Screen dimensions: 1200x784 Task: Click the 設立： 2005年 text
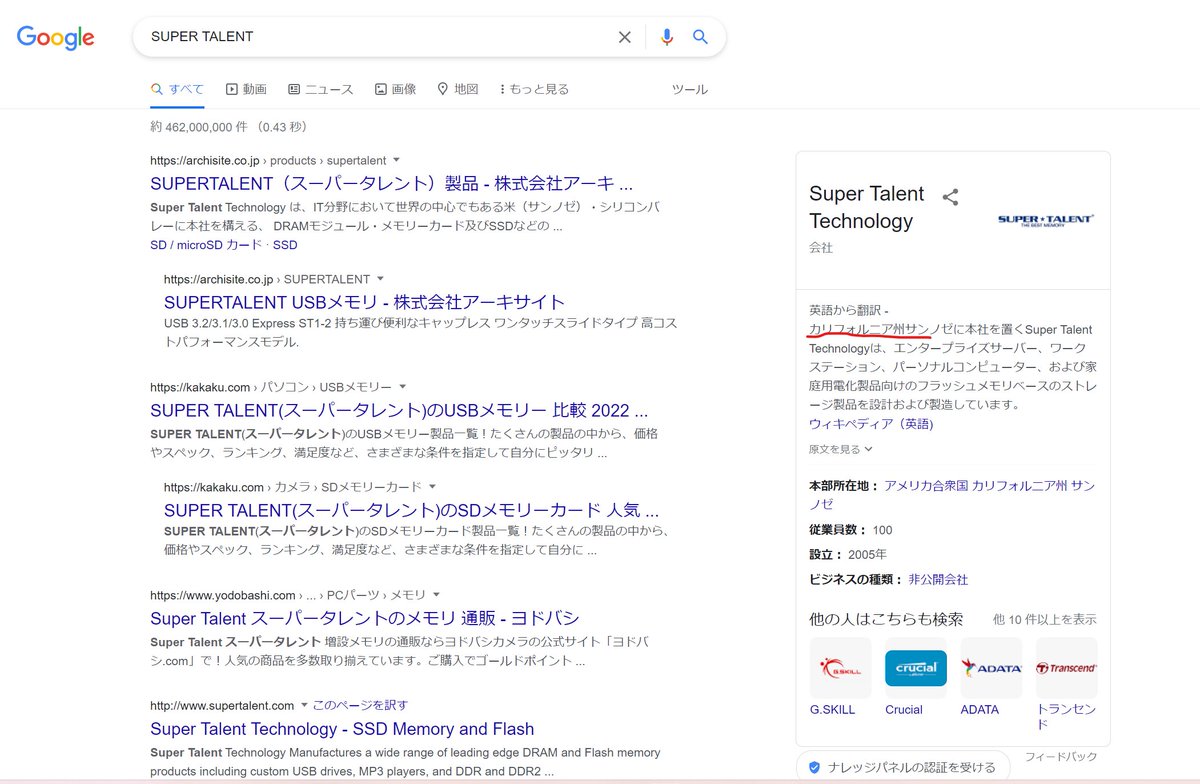pos(848,554)
